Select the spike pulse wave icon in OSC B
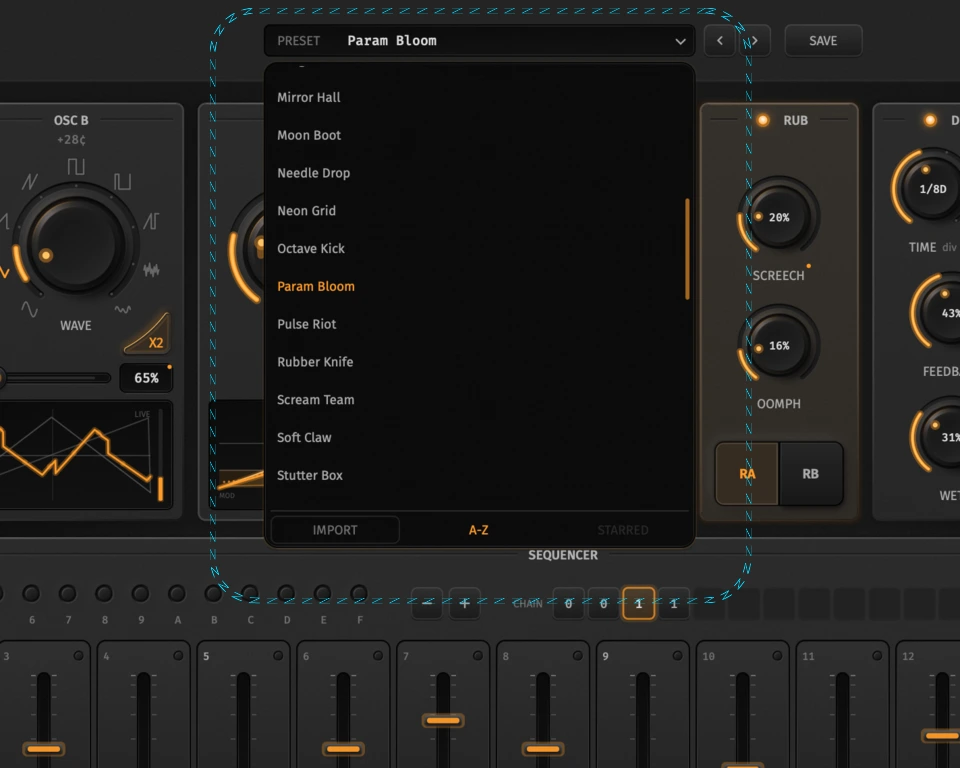Viewport: 960px width, 768px height. point(151,221)
